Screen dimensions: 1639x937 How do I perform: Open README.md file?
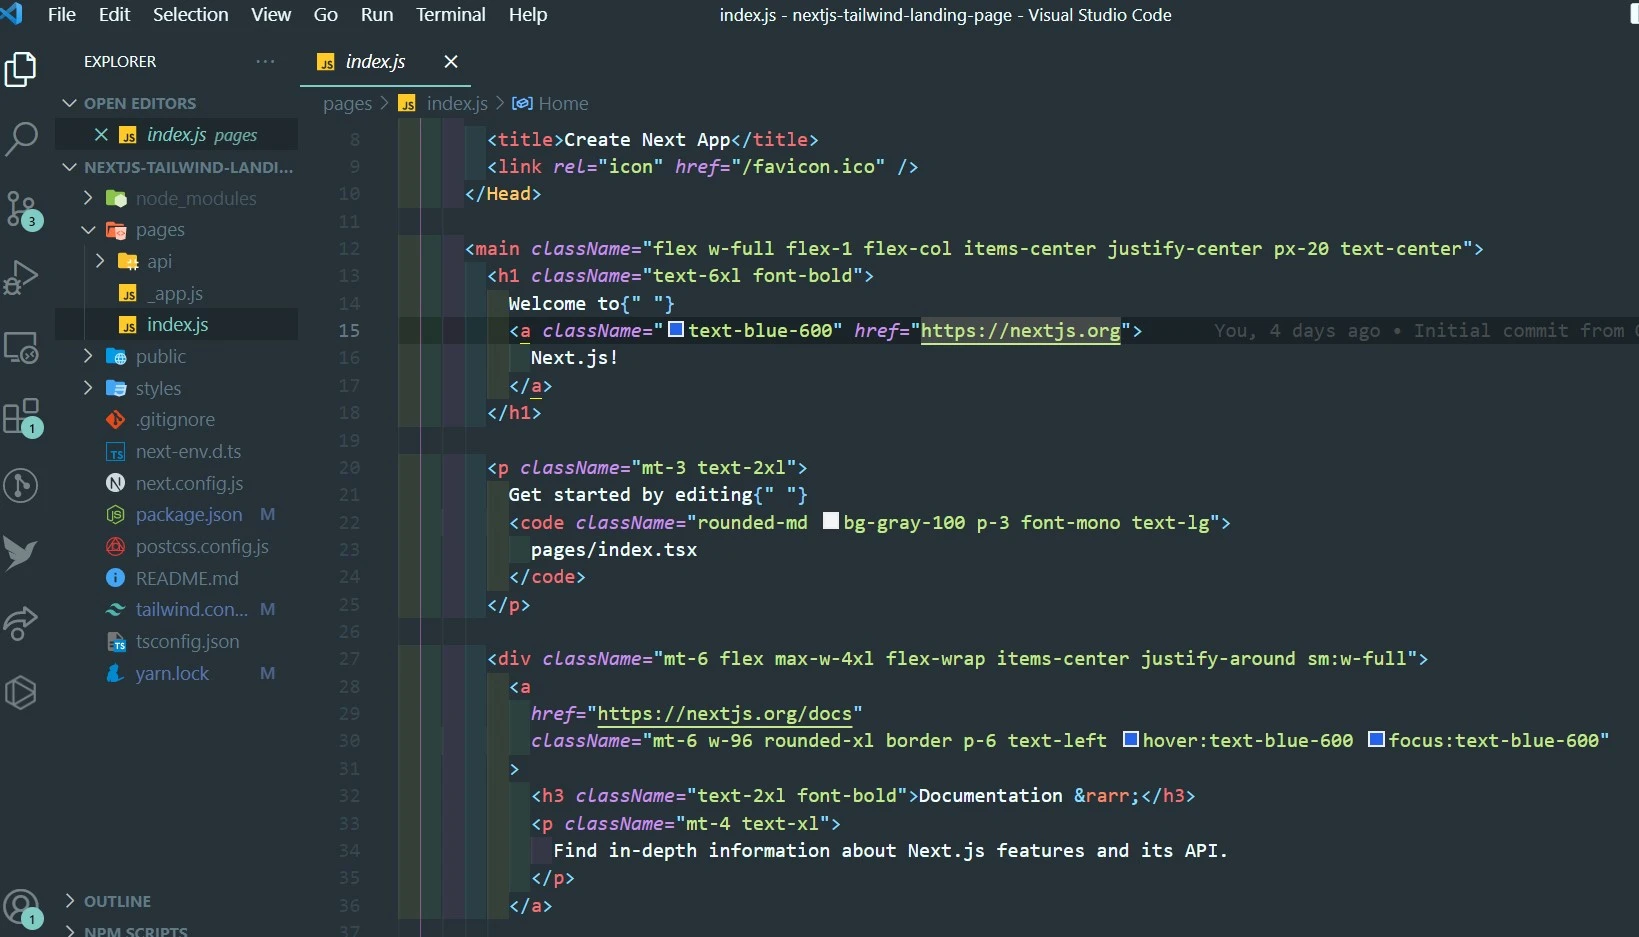pos(176,579)
